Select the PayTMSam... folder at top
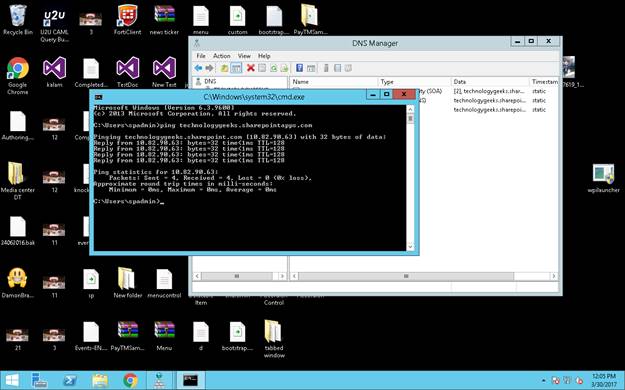This screenshot has height=390, width=625. 310,20
